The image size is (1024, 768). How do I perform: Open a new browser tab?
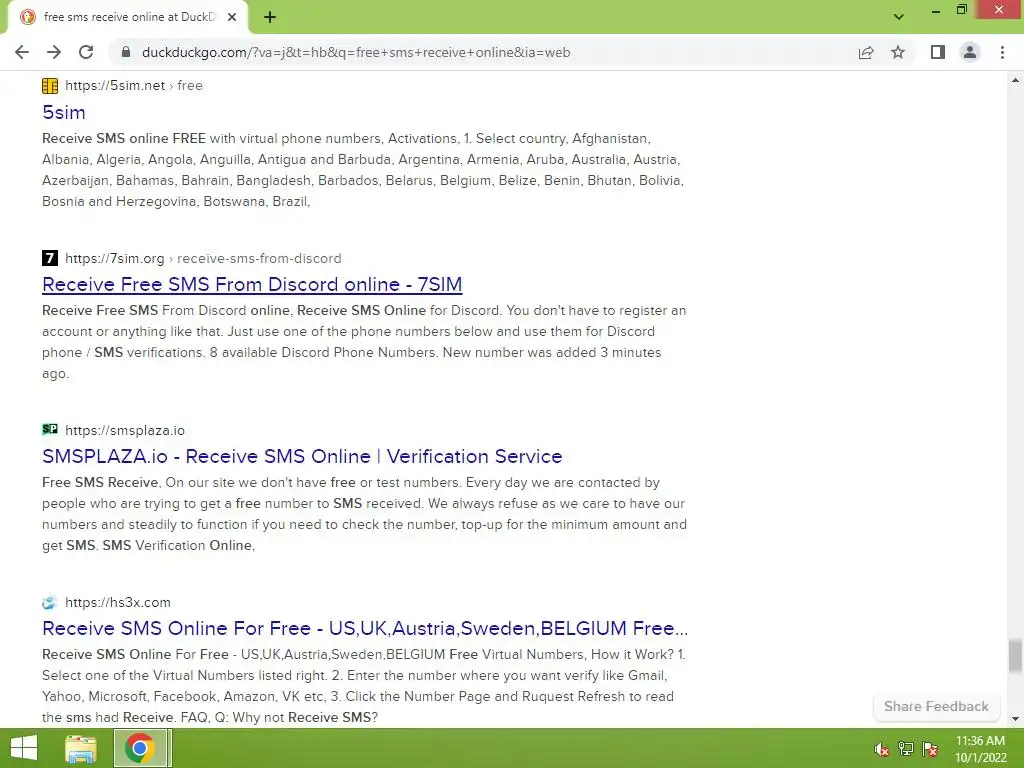point(270,17)
